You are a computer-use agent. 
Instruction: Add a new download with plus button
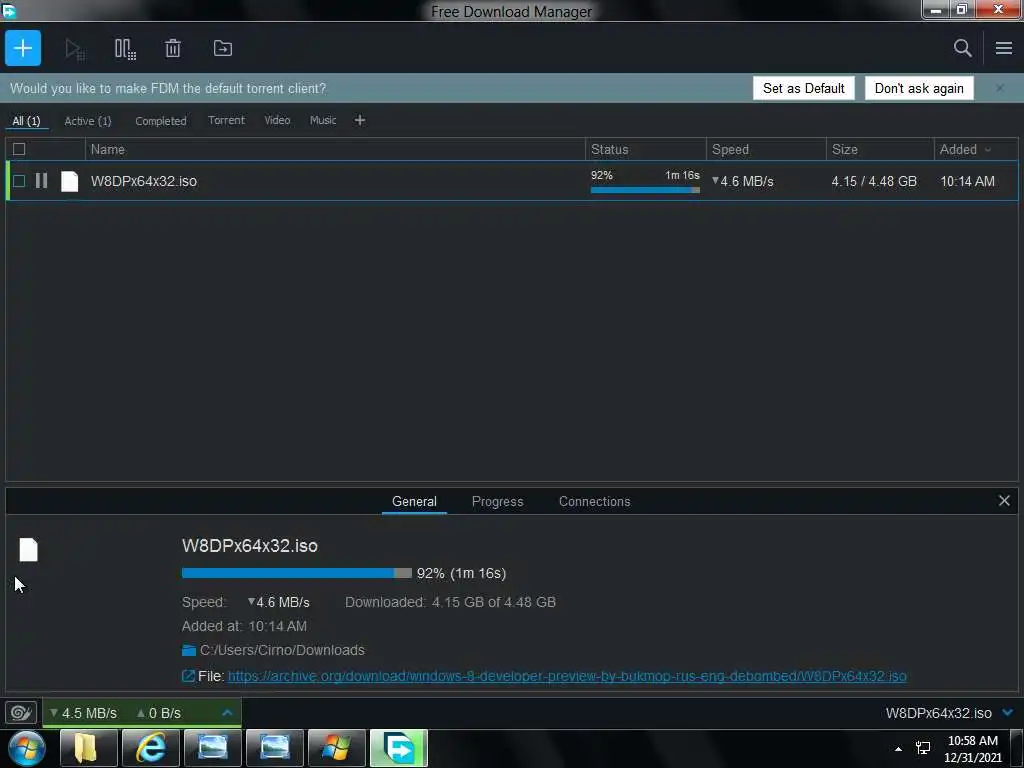pyautogui.click(x=23, y=48)
